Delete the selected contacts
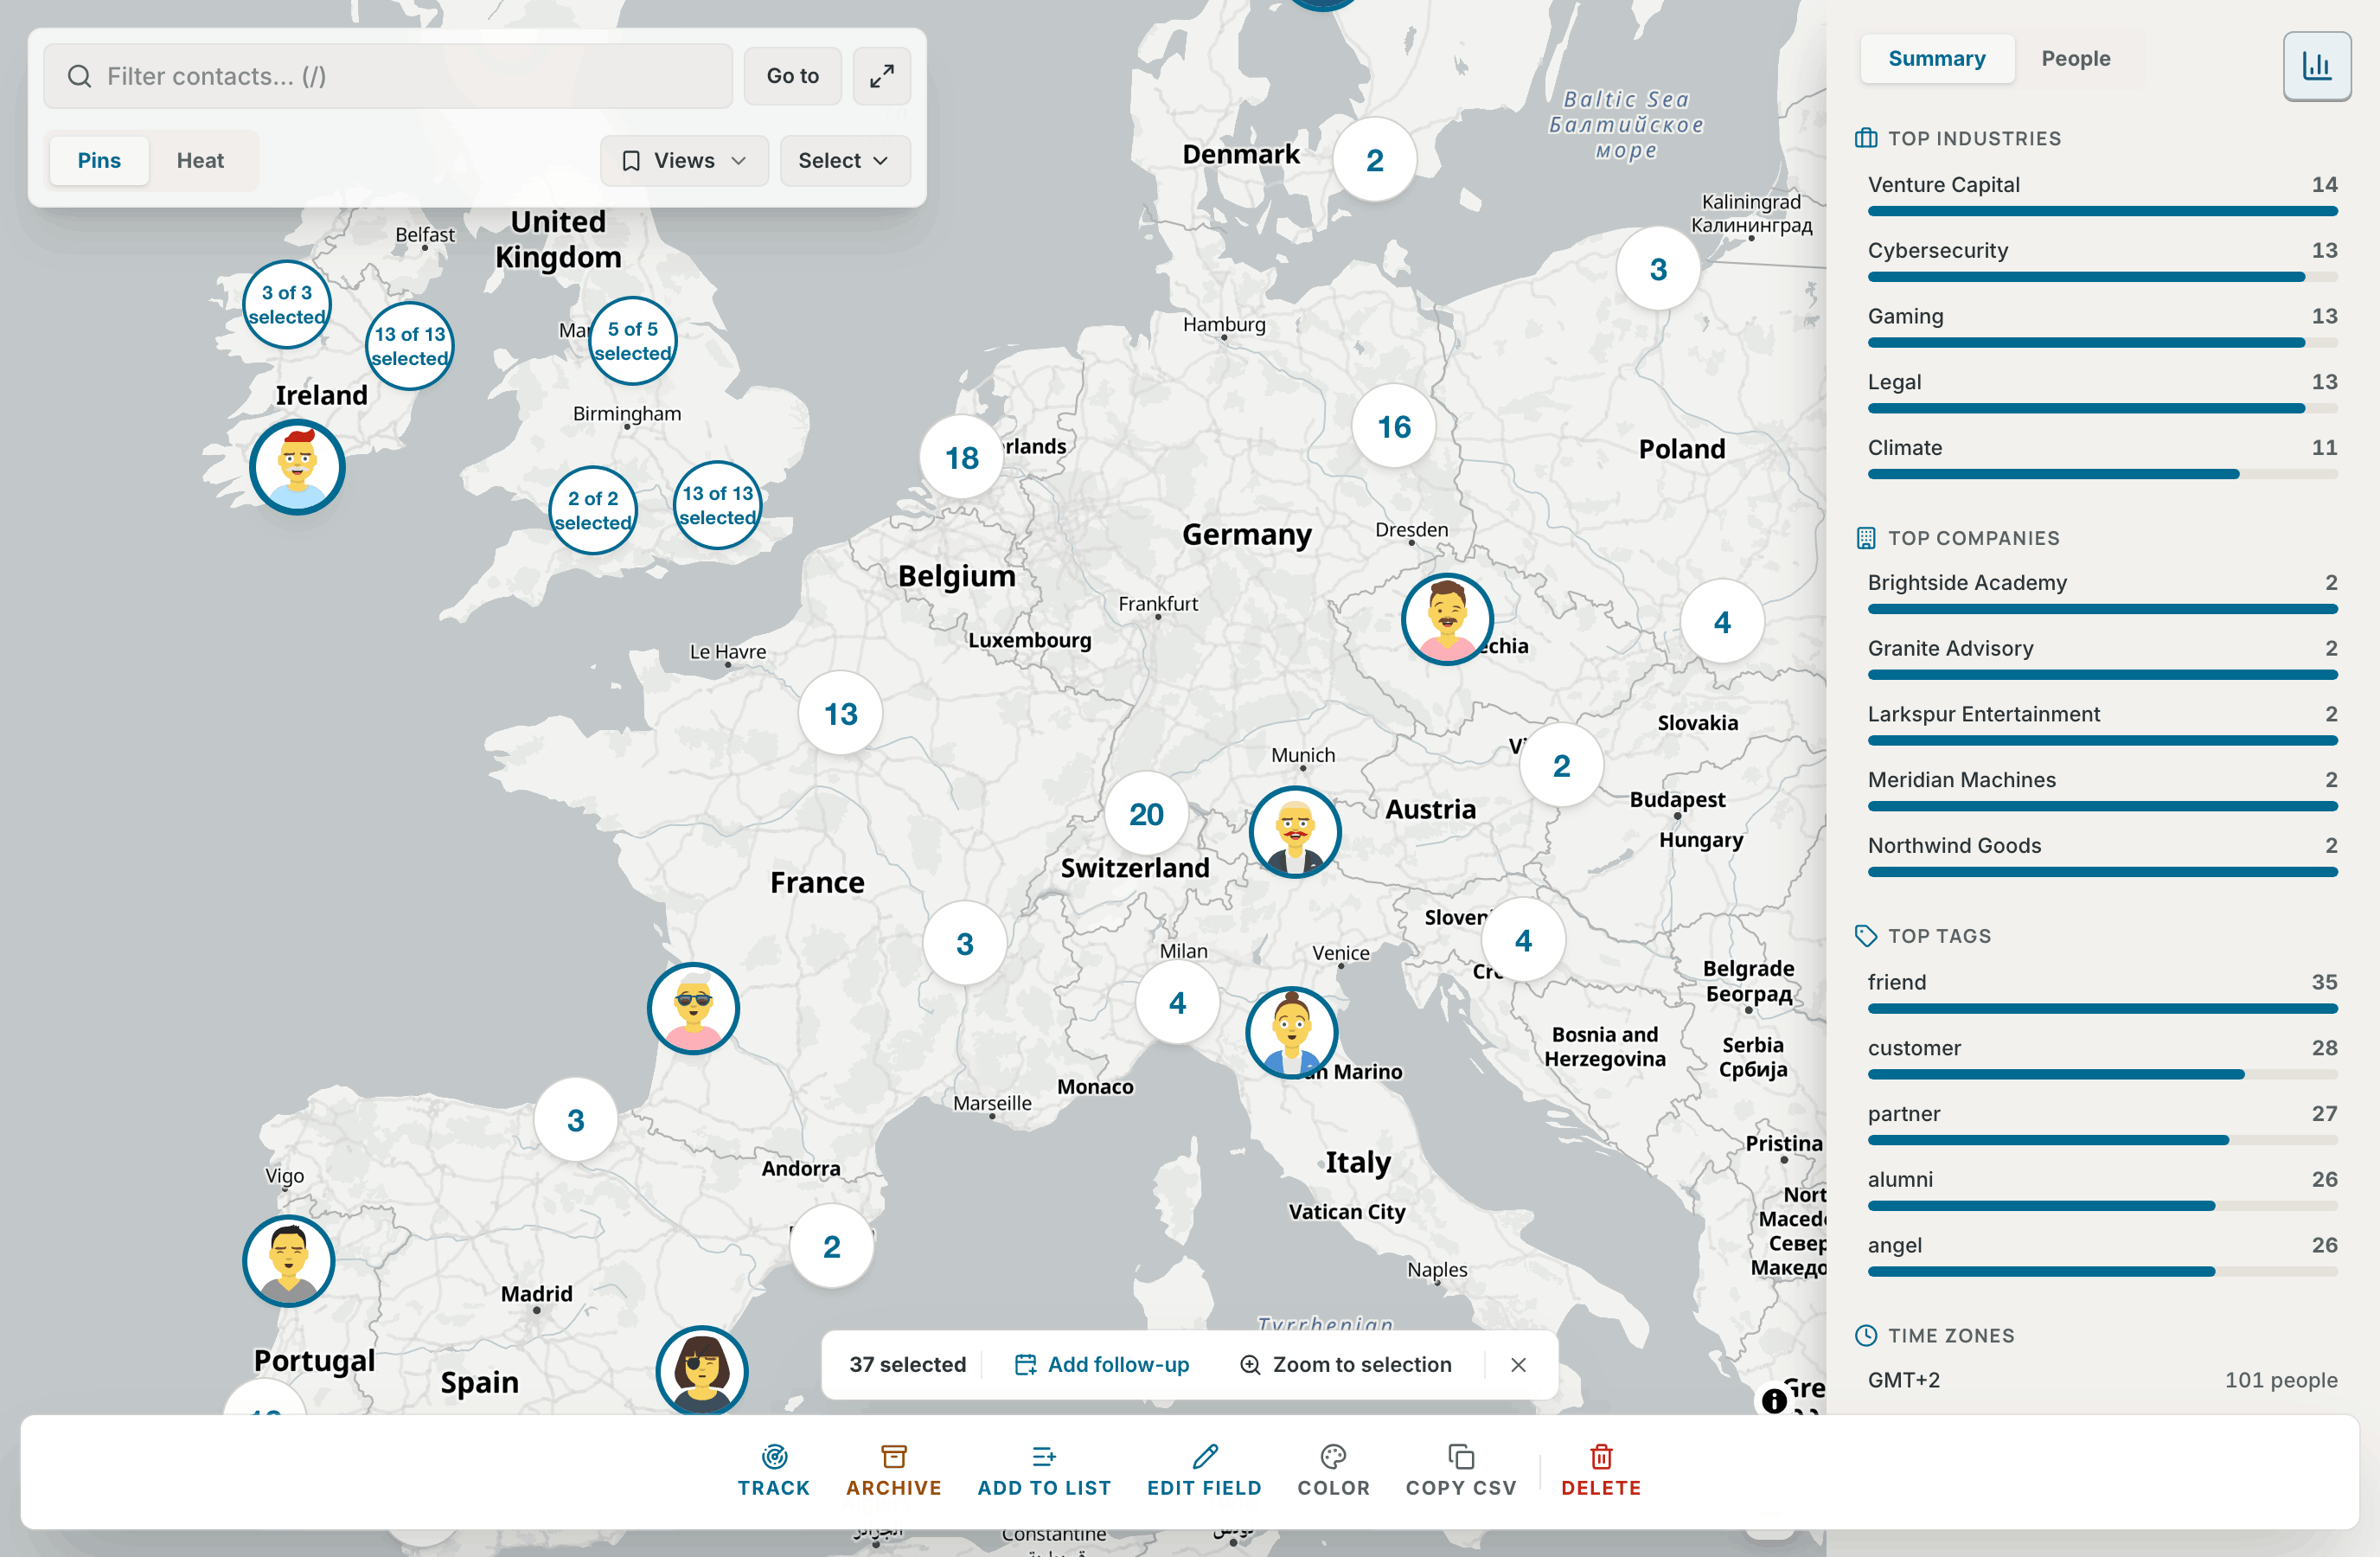 pos(1601,1470)
